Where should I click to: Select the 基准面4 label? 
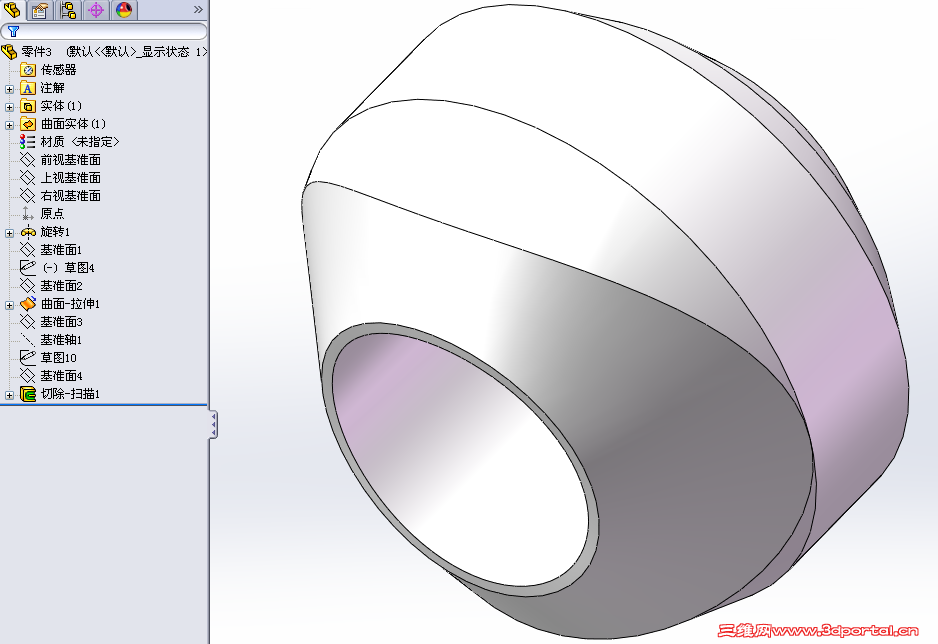coord(61,376)
